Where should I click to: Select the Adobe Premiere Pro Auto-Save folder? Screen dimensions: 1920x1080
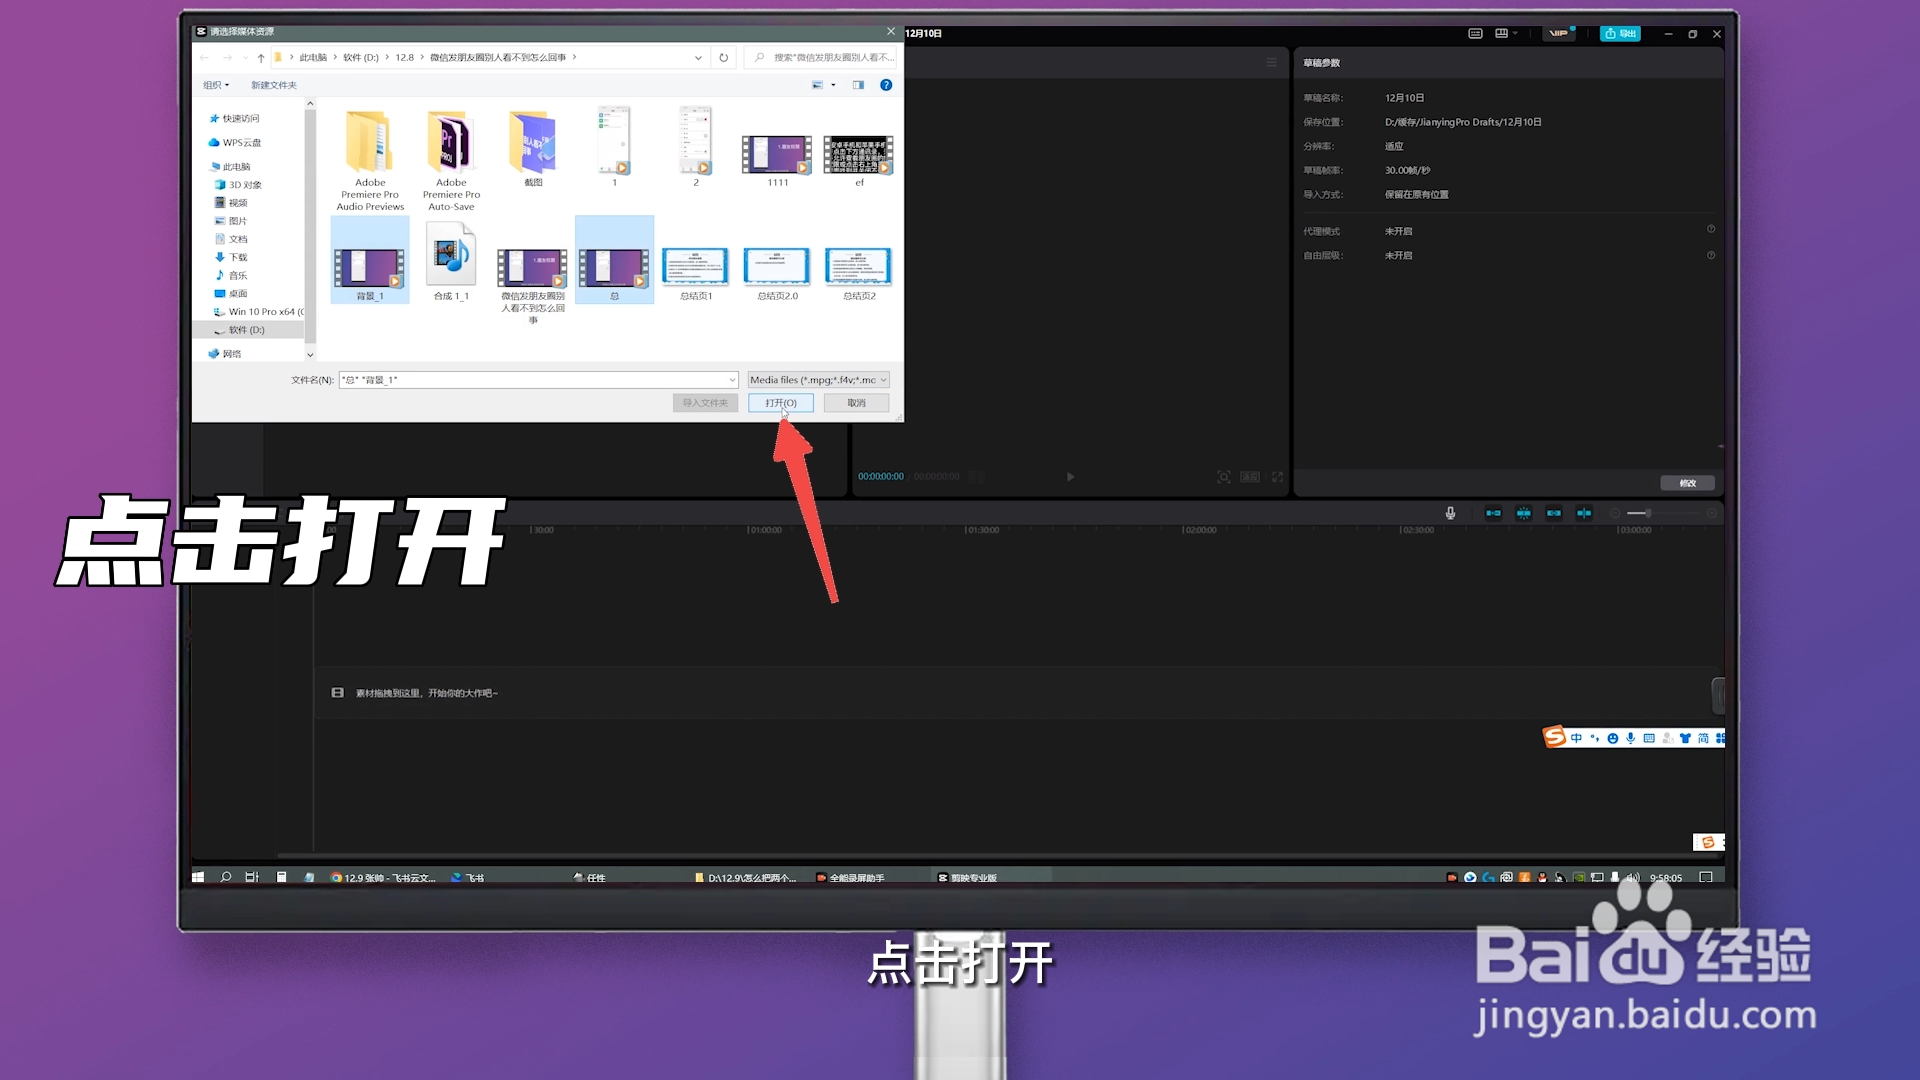(x=451, y=160)
